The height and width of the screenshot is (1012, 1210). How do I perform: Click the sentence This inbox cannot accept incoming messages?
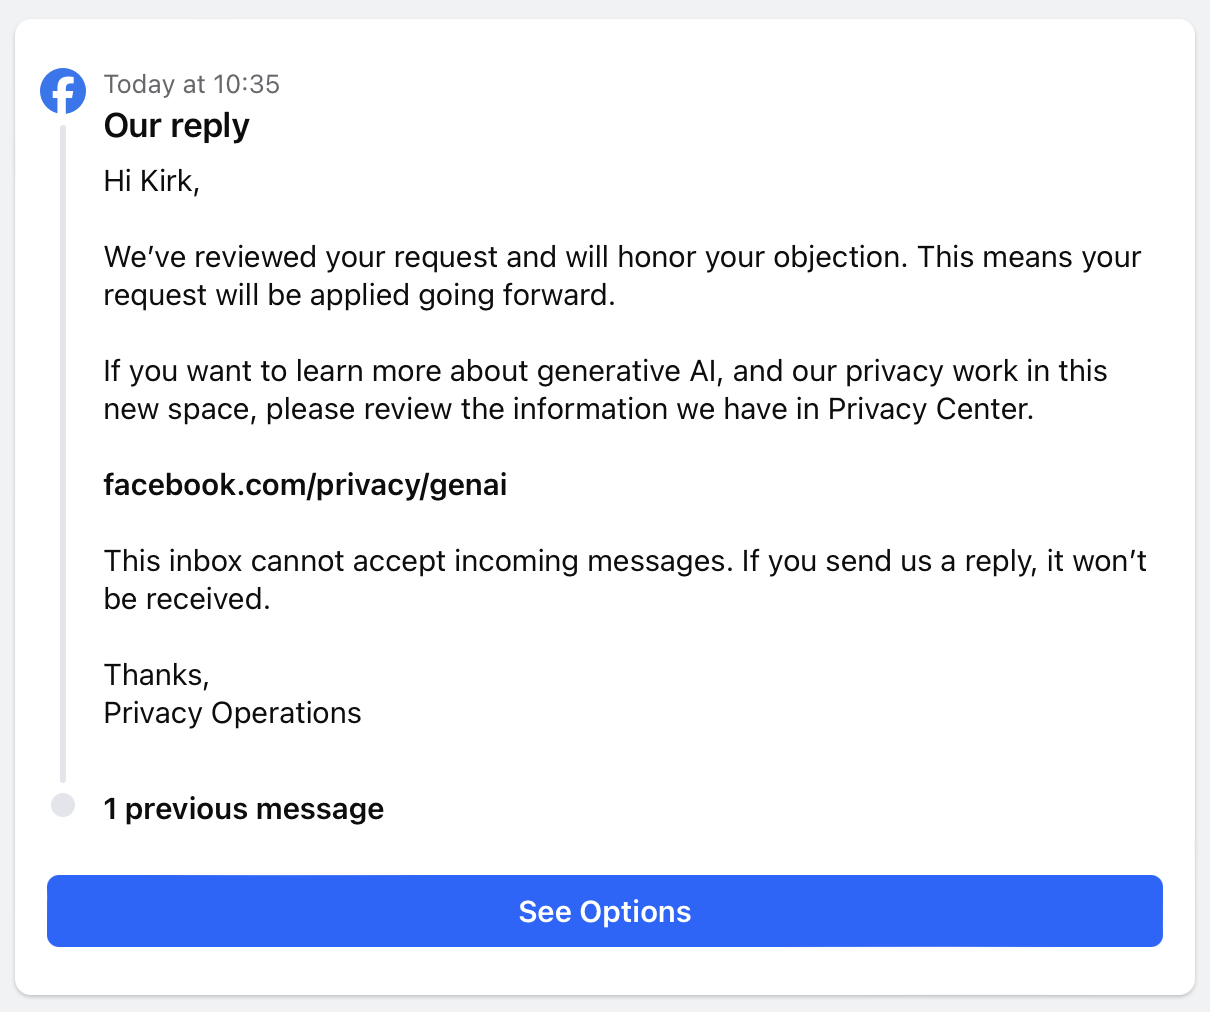(418, 561)
